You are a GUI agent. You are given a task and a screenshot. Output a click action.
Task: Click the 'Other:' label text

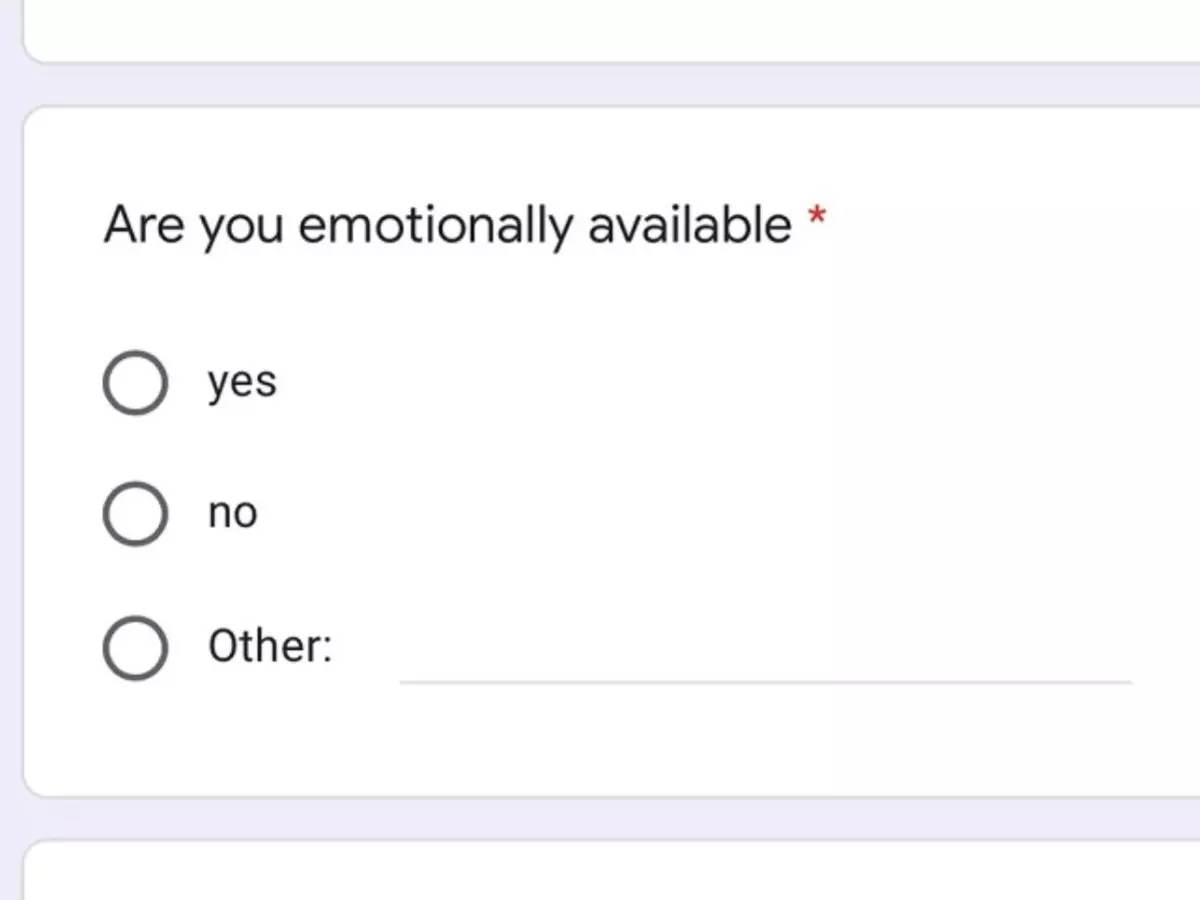tap(270, 647)
